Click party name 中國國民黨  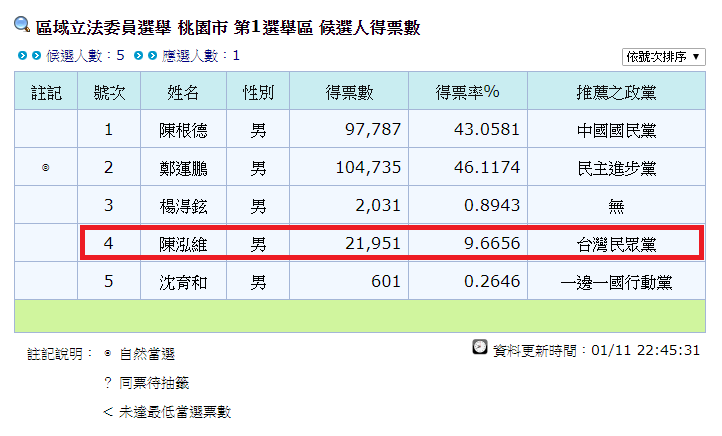pos(617,131)
